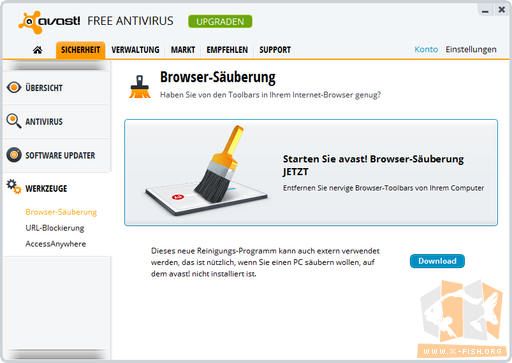The image size is (512, 363).
Task: Select the Software Updater disc icon
Action: click(14, 155)
